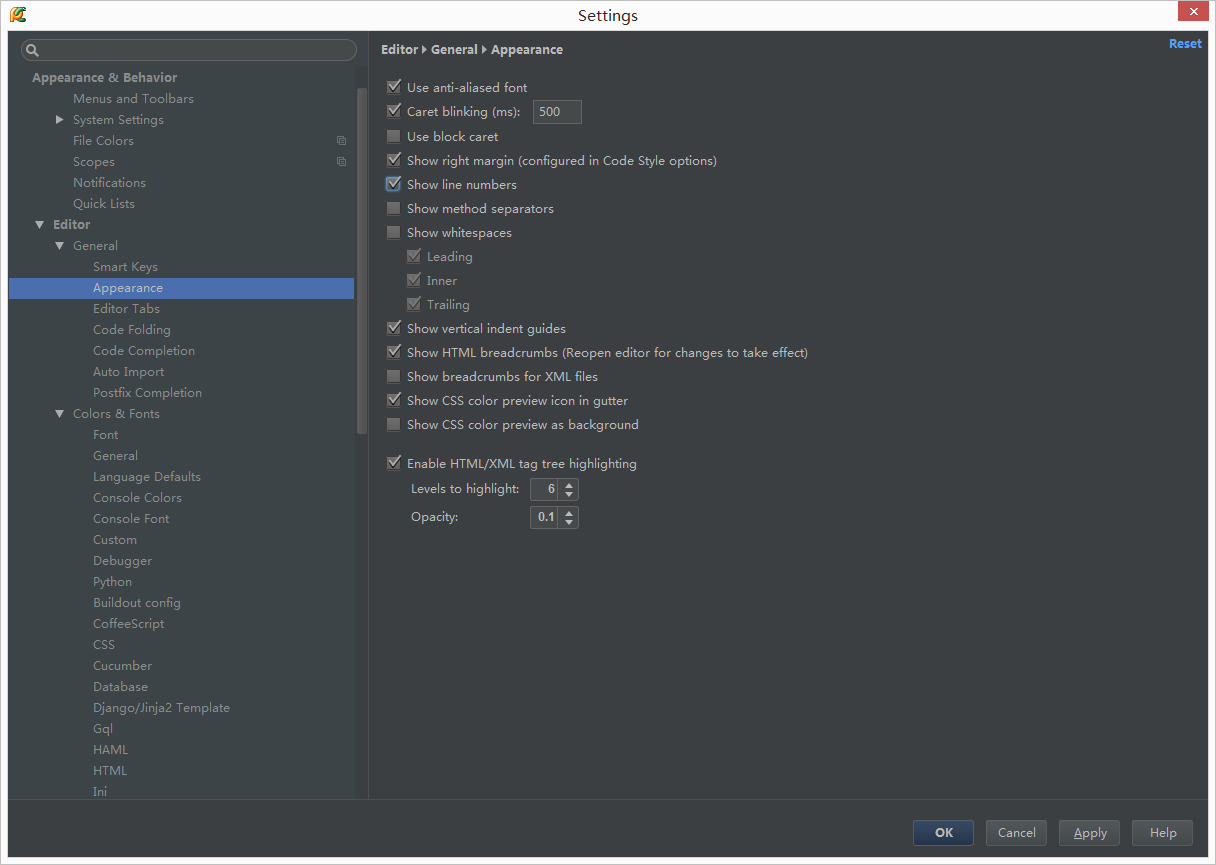Image resolution: width=1216 pixels, height=865 pixels.
Task: Collapse the Editor tree section
Action: [x=40, y=225]
